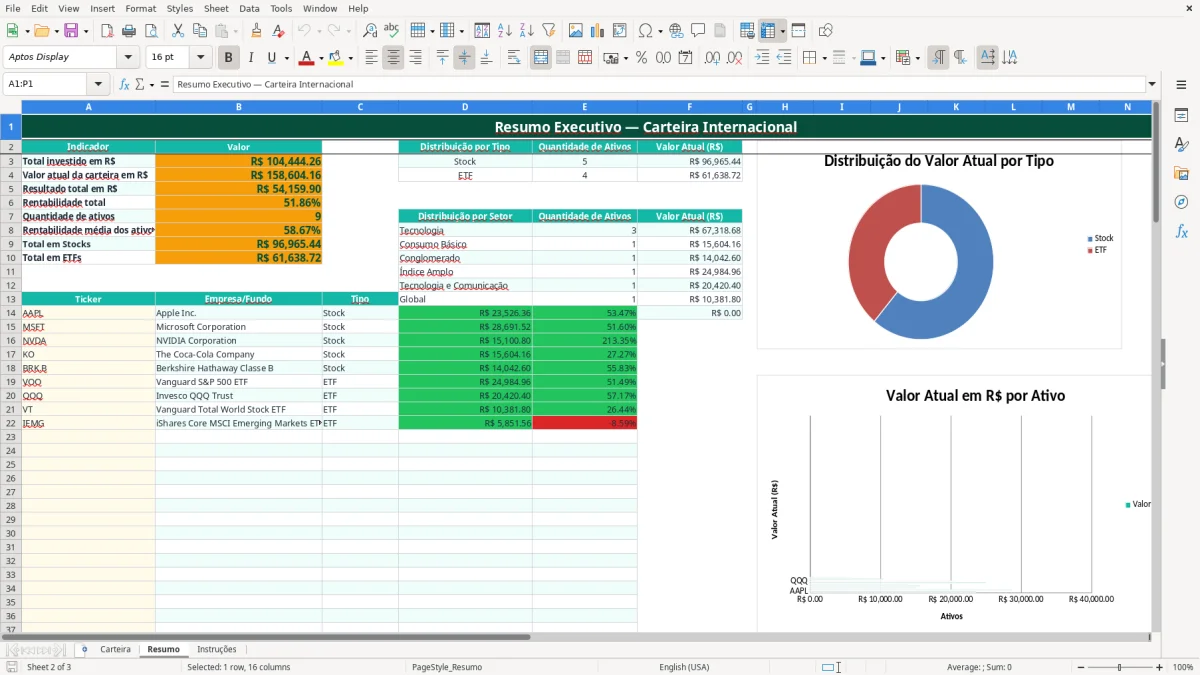Insert a hyperlink
This screenshot has height=675, width=1200.
click(x=676, y=31)
